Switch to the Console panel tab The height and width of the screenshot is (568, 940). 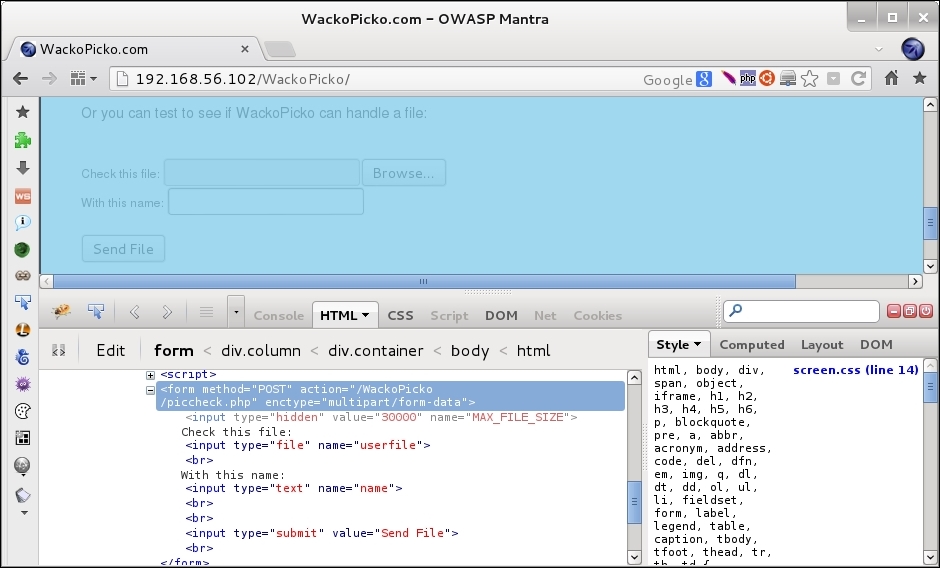279,315
